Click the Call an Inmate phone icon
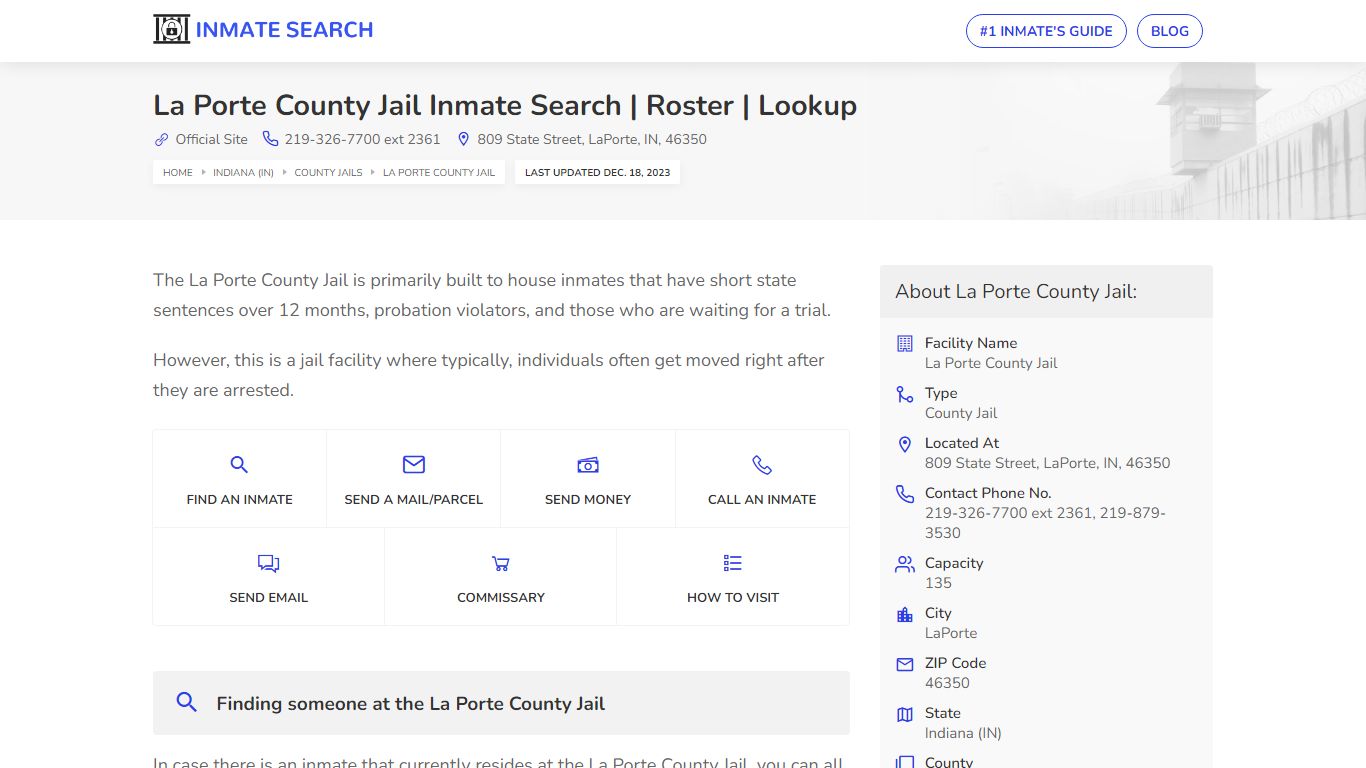The width and height of the screenshot is (1366, 768). point(762,465)
